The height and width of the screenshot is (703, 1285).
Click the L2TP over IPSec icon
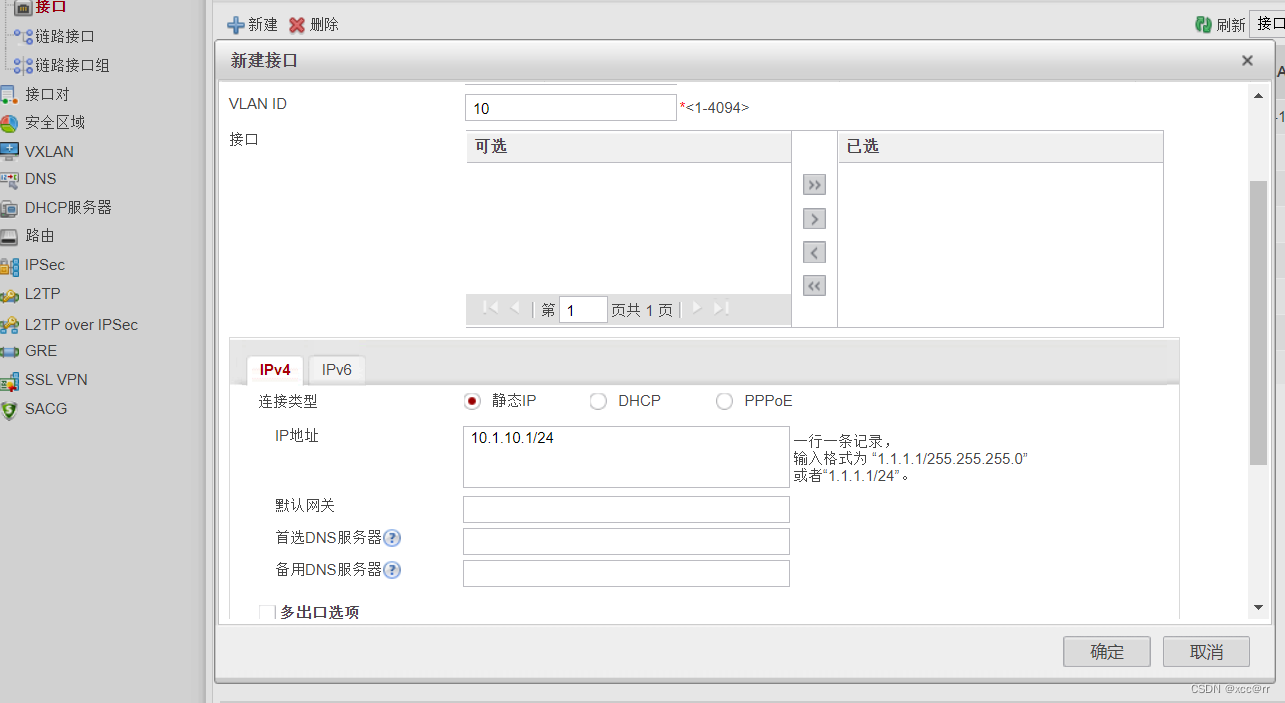coord(9,325)
